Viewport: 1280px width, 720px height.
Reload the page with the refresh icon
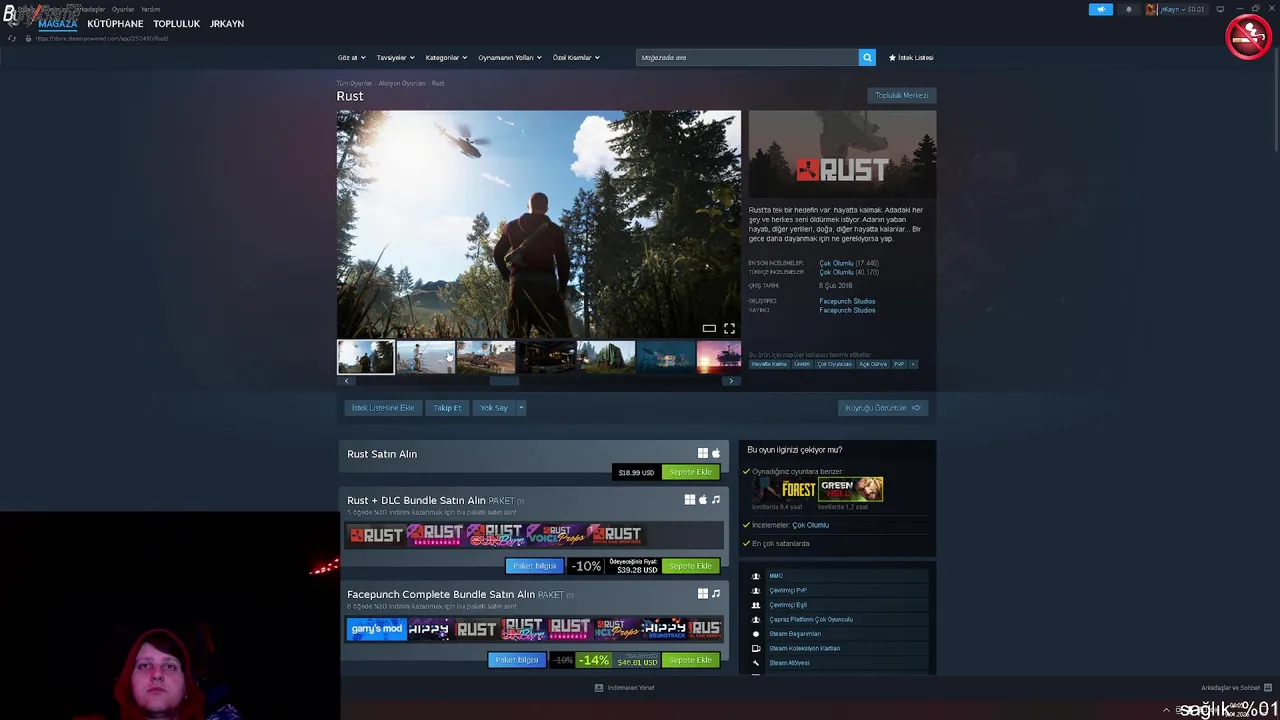coord(11,38)
